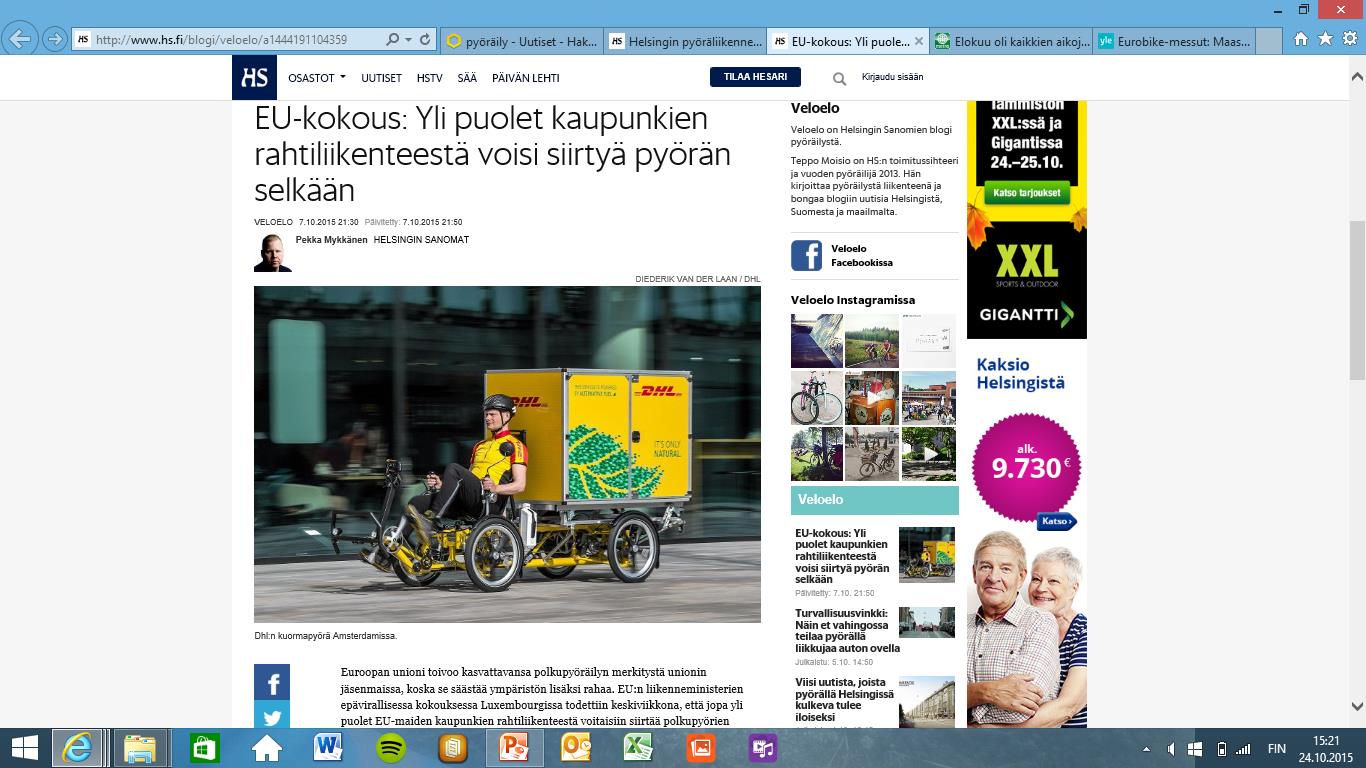Open PÄIVÄN LEHTI menu item
This screenshot has height=768, width=1366.
coord(526,78)
